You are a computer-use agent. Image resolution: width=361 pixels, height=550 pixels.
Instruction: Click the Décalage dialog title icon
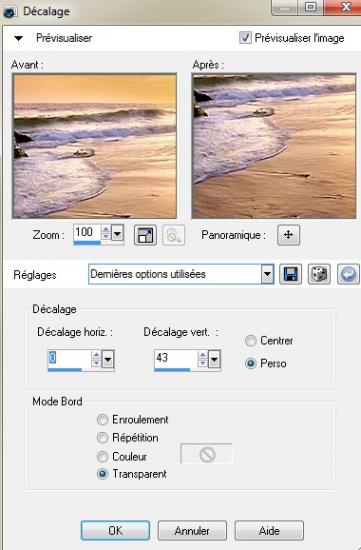[9, 12]
